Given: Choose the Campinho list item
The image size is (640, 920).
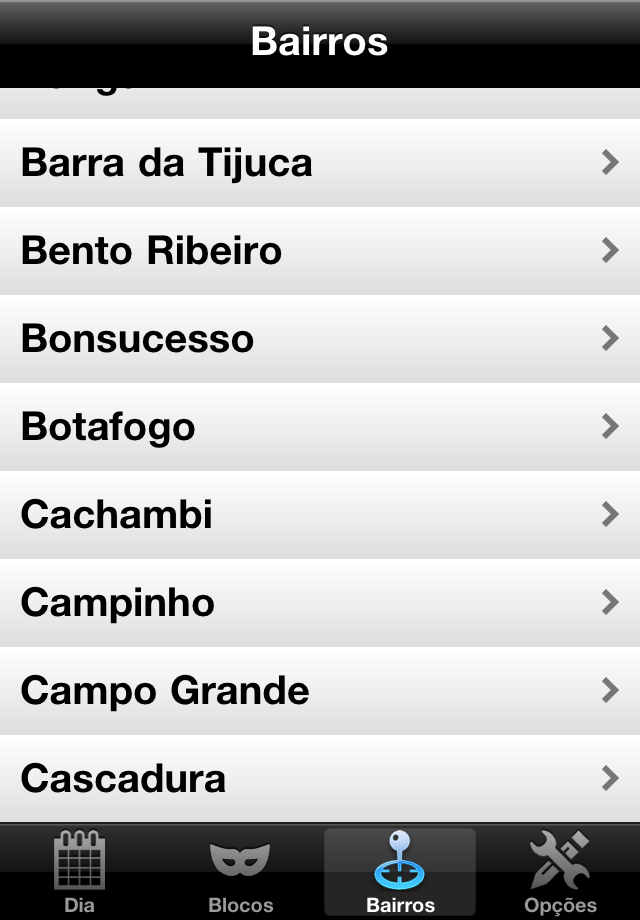Looking at the screenshot, I should tap(320, 603).
